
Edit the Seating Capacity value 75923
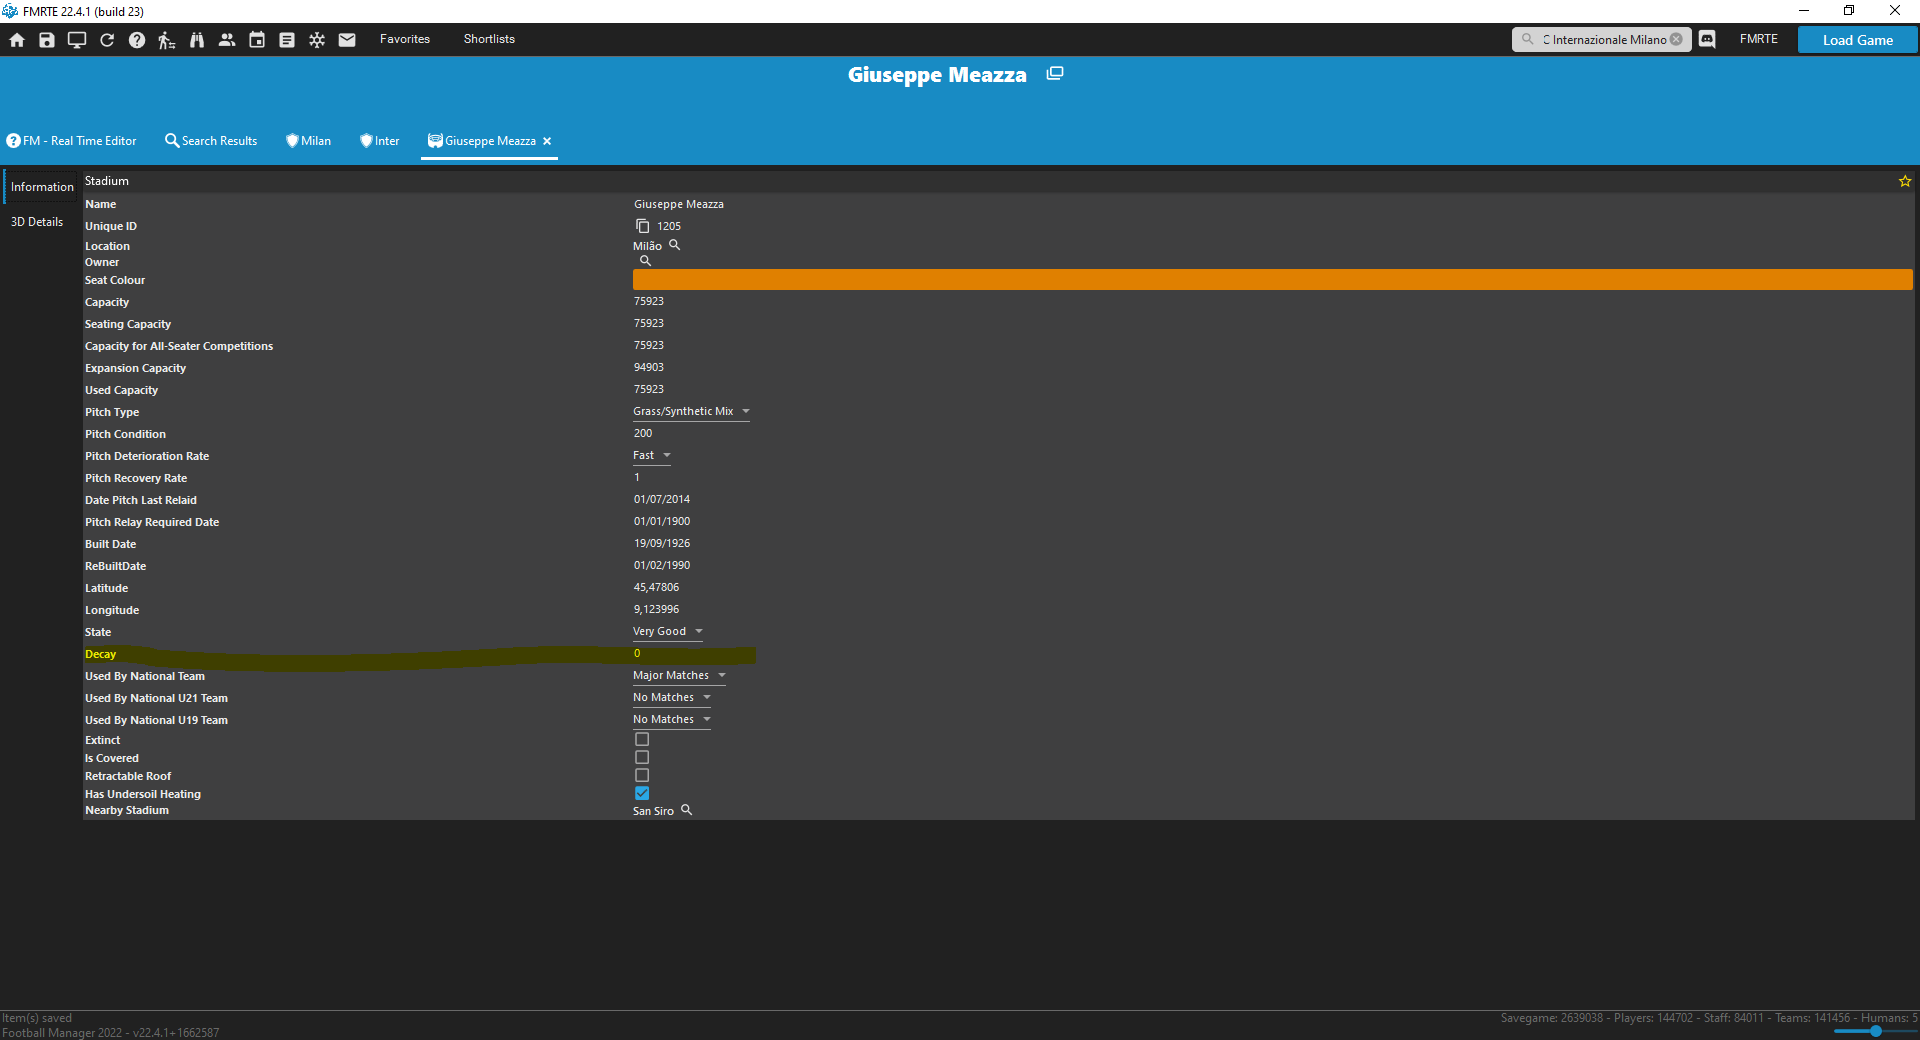click(649, 323)
